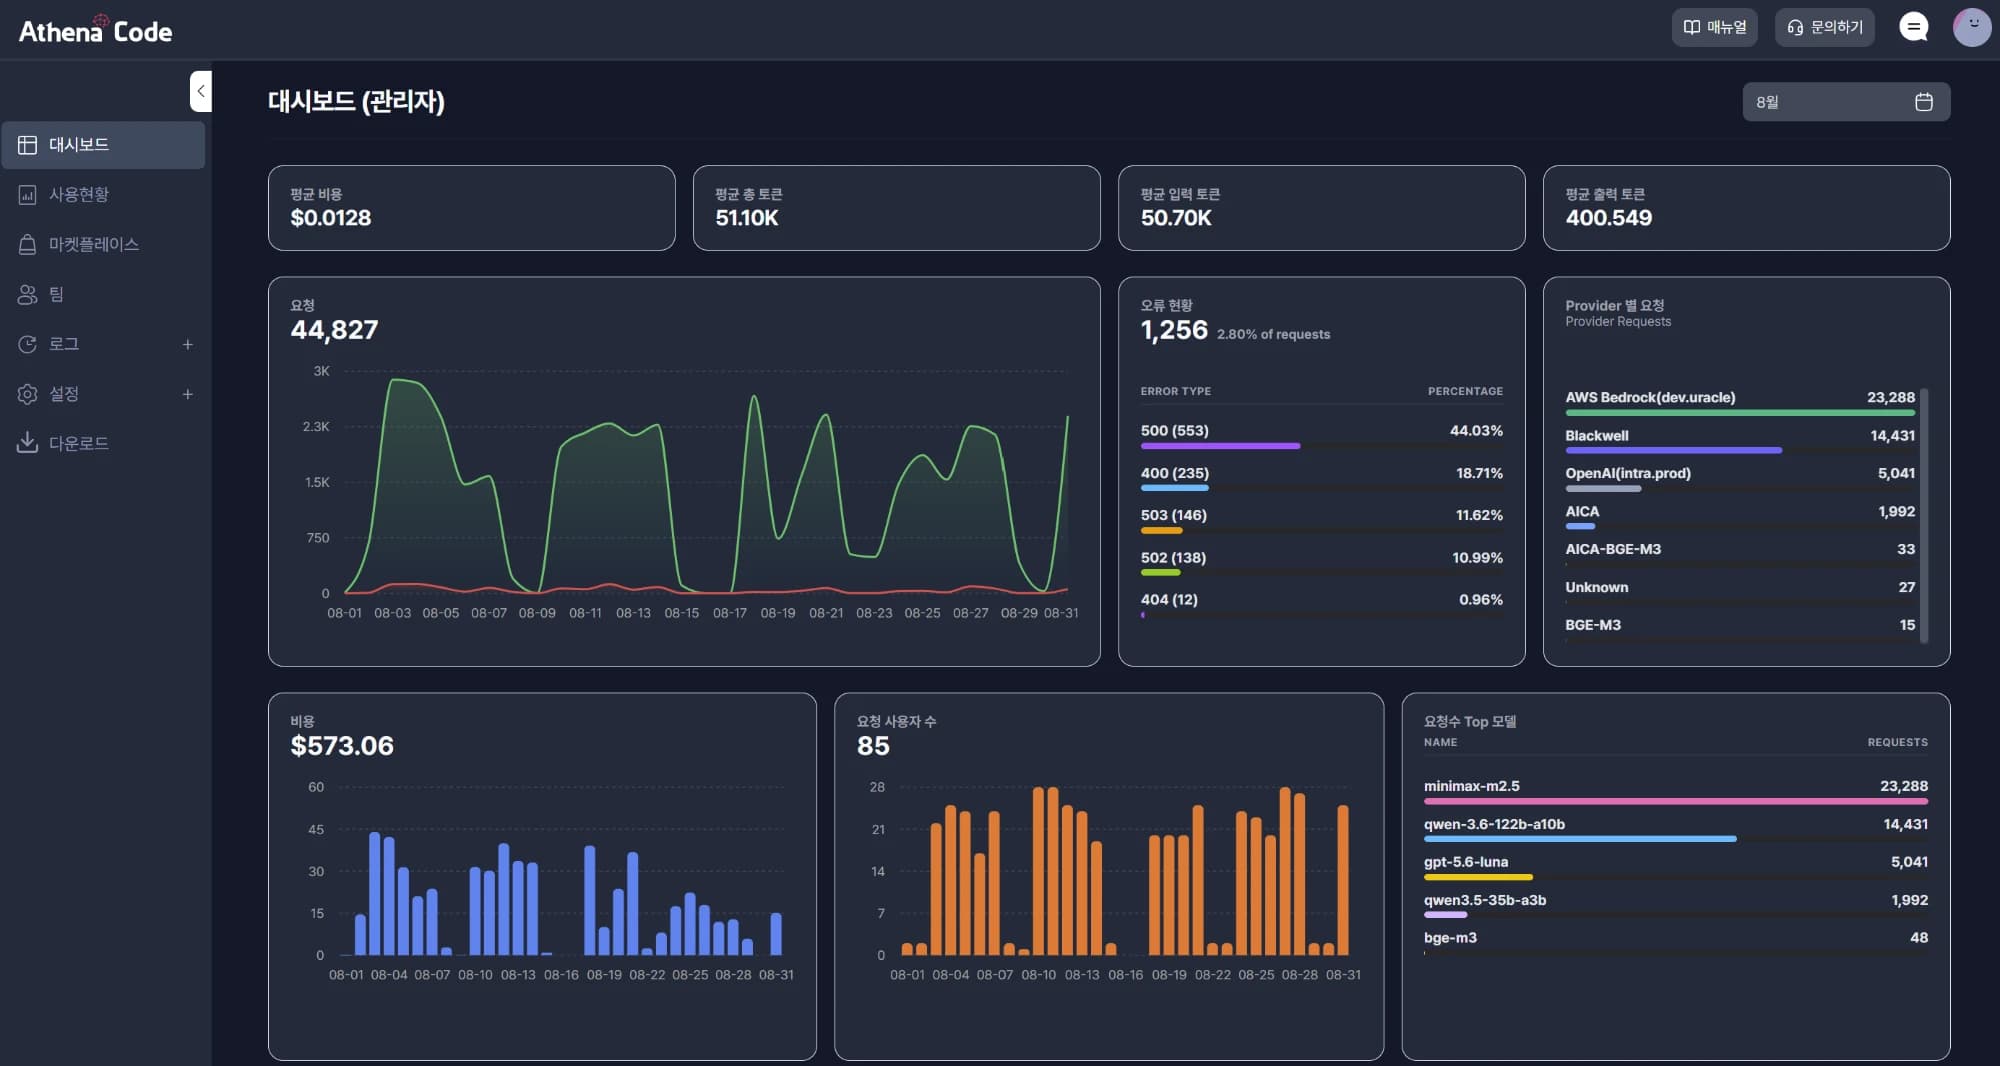Viewport: 2000px width, 1066px height.
Task: Click the 'AICA-BGE-M3' provider row
Action: pyautogui.click(x=1740, y=554)
